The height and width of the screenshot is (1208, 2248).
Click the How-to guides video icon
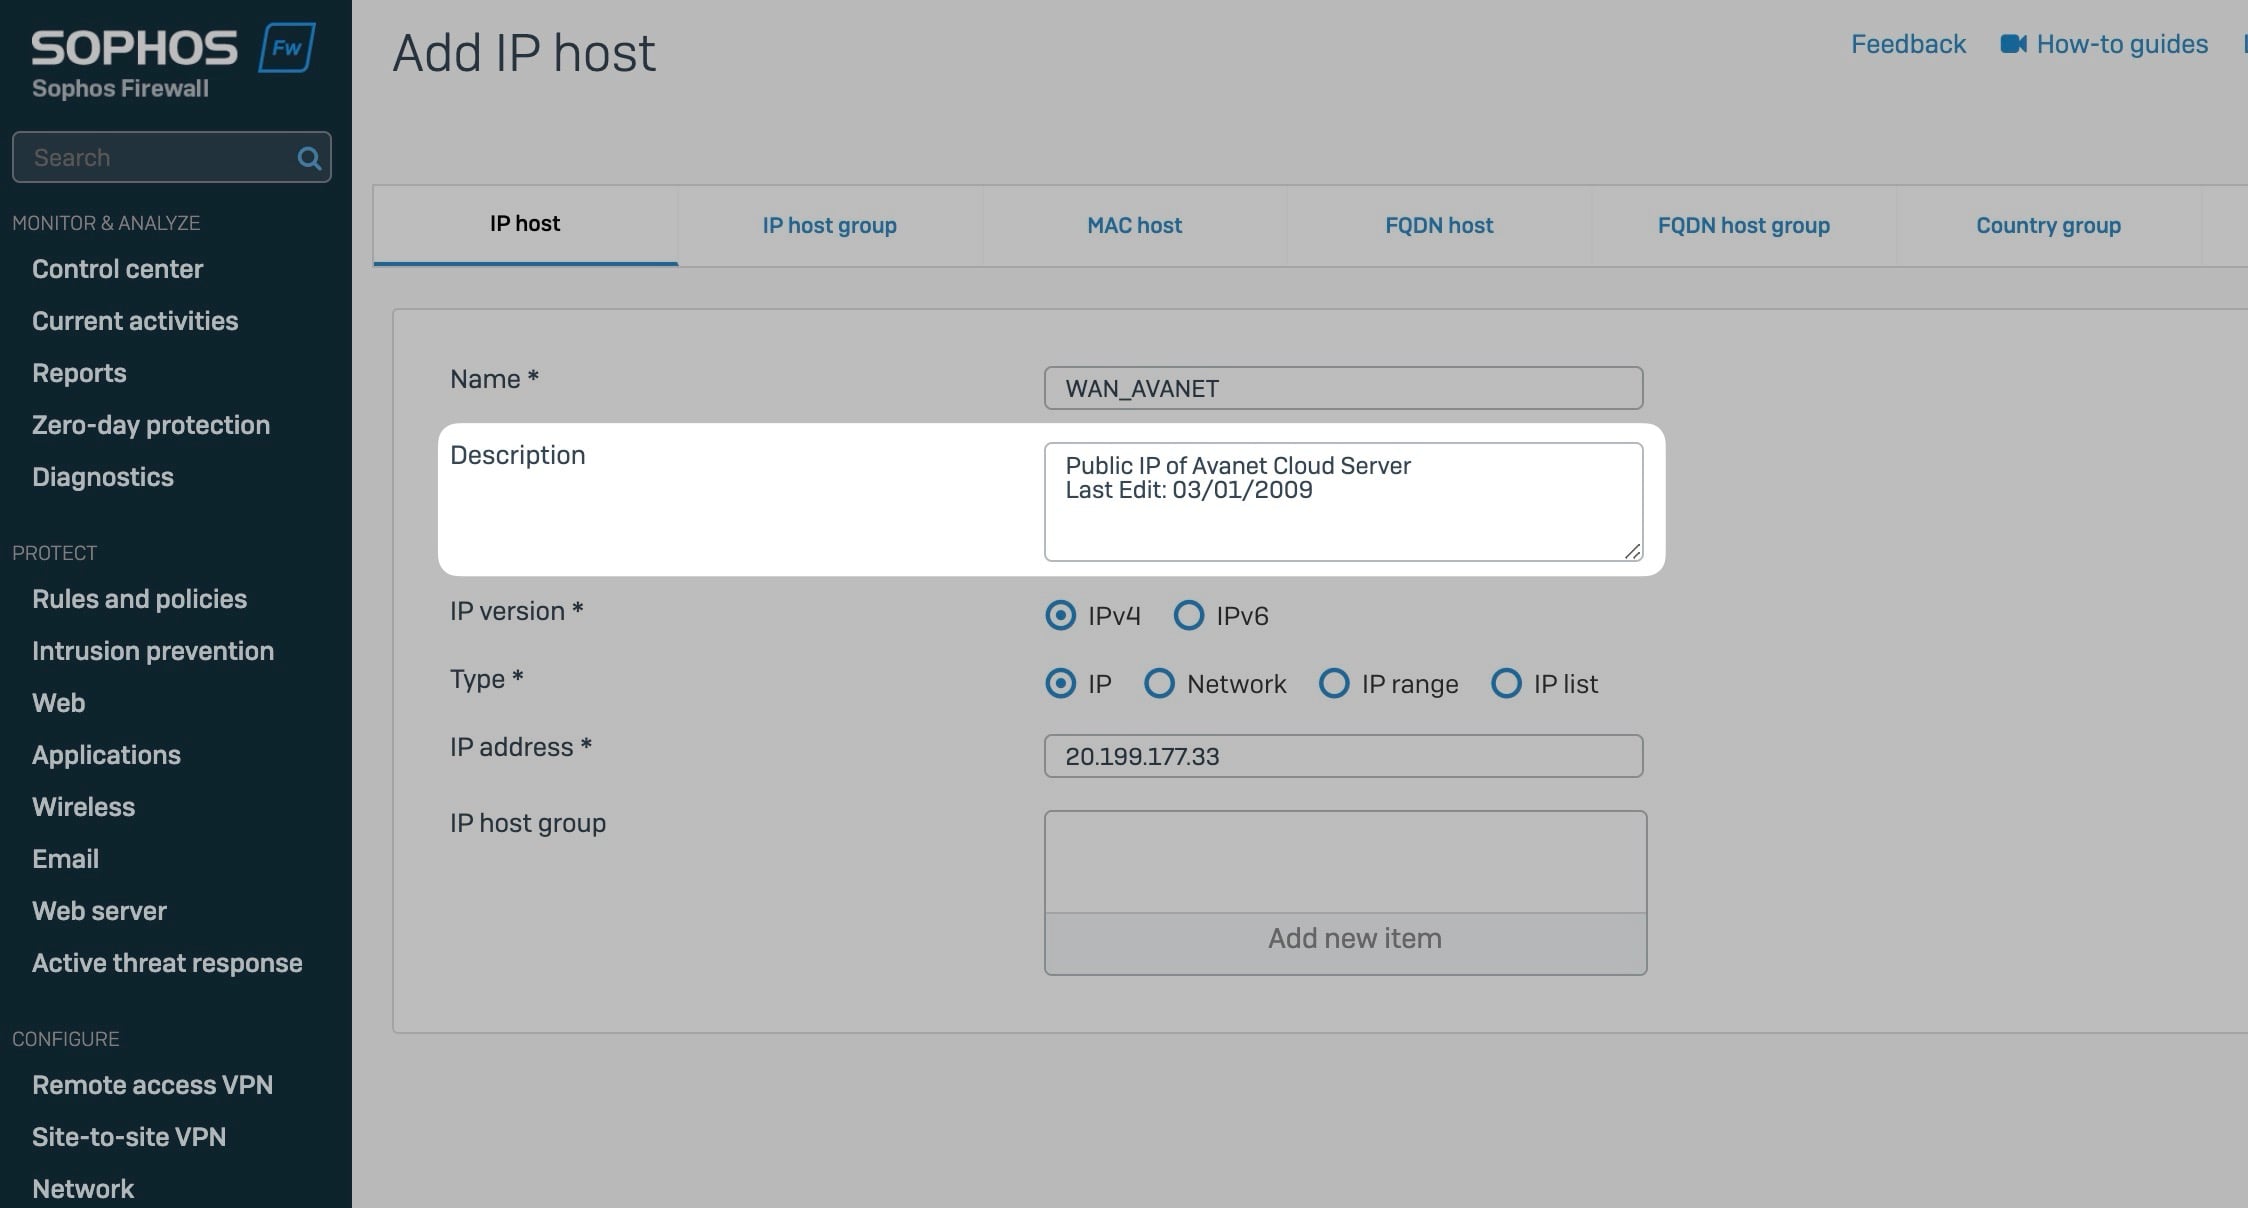2012,44
